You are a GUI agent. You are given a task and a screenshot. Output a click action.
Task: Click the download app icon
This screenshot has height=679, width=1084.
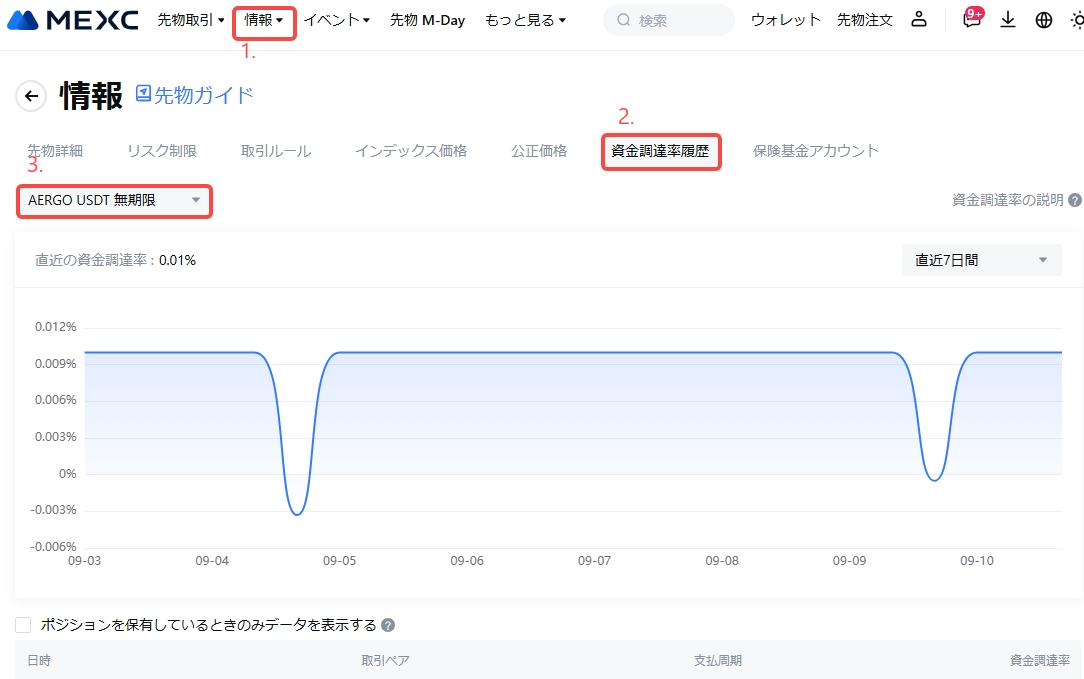(1008, 20)
